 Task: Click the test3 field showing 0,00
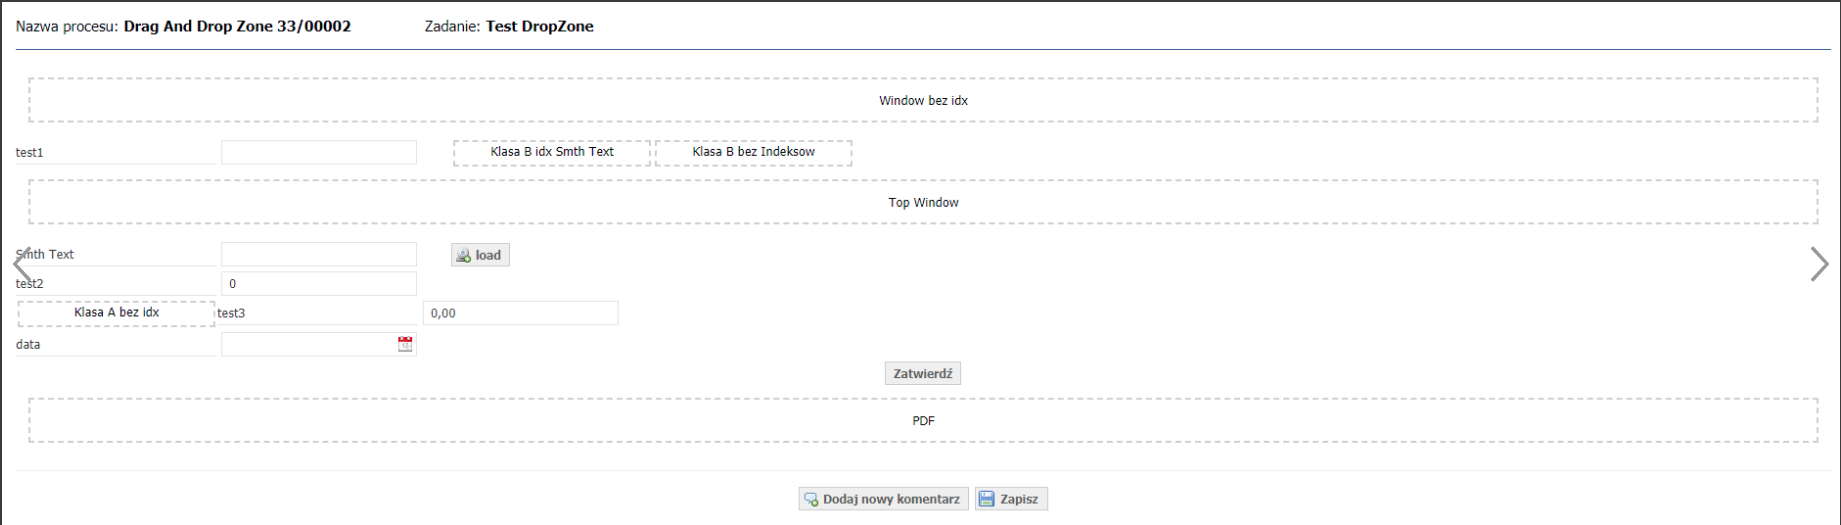click(521, 313)
